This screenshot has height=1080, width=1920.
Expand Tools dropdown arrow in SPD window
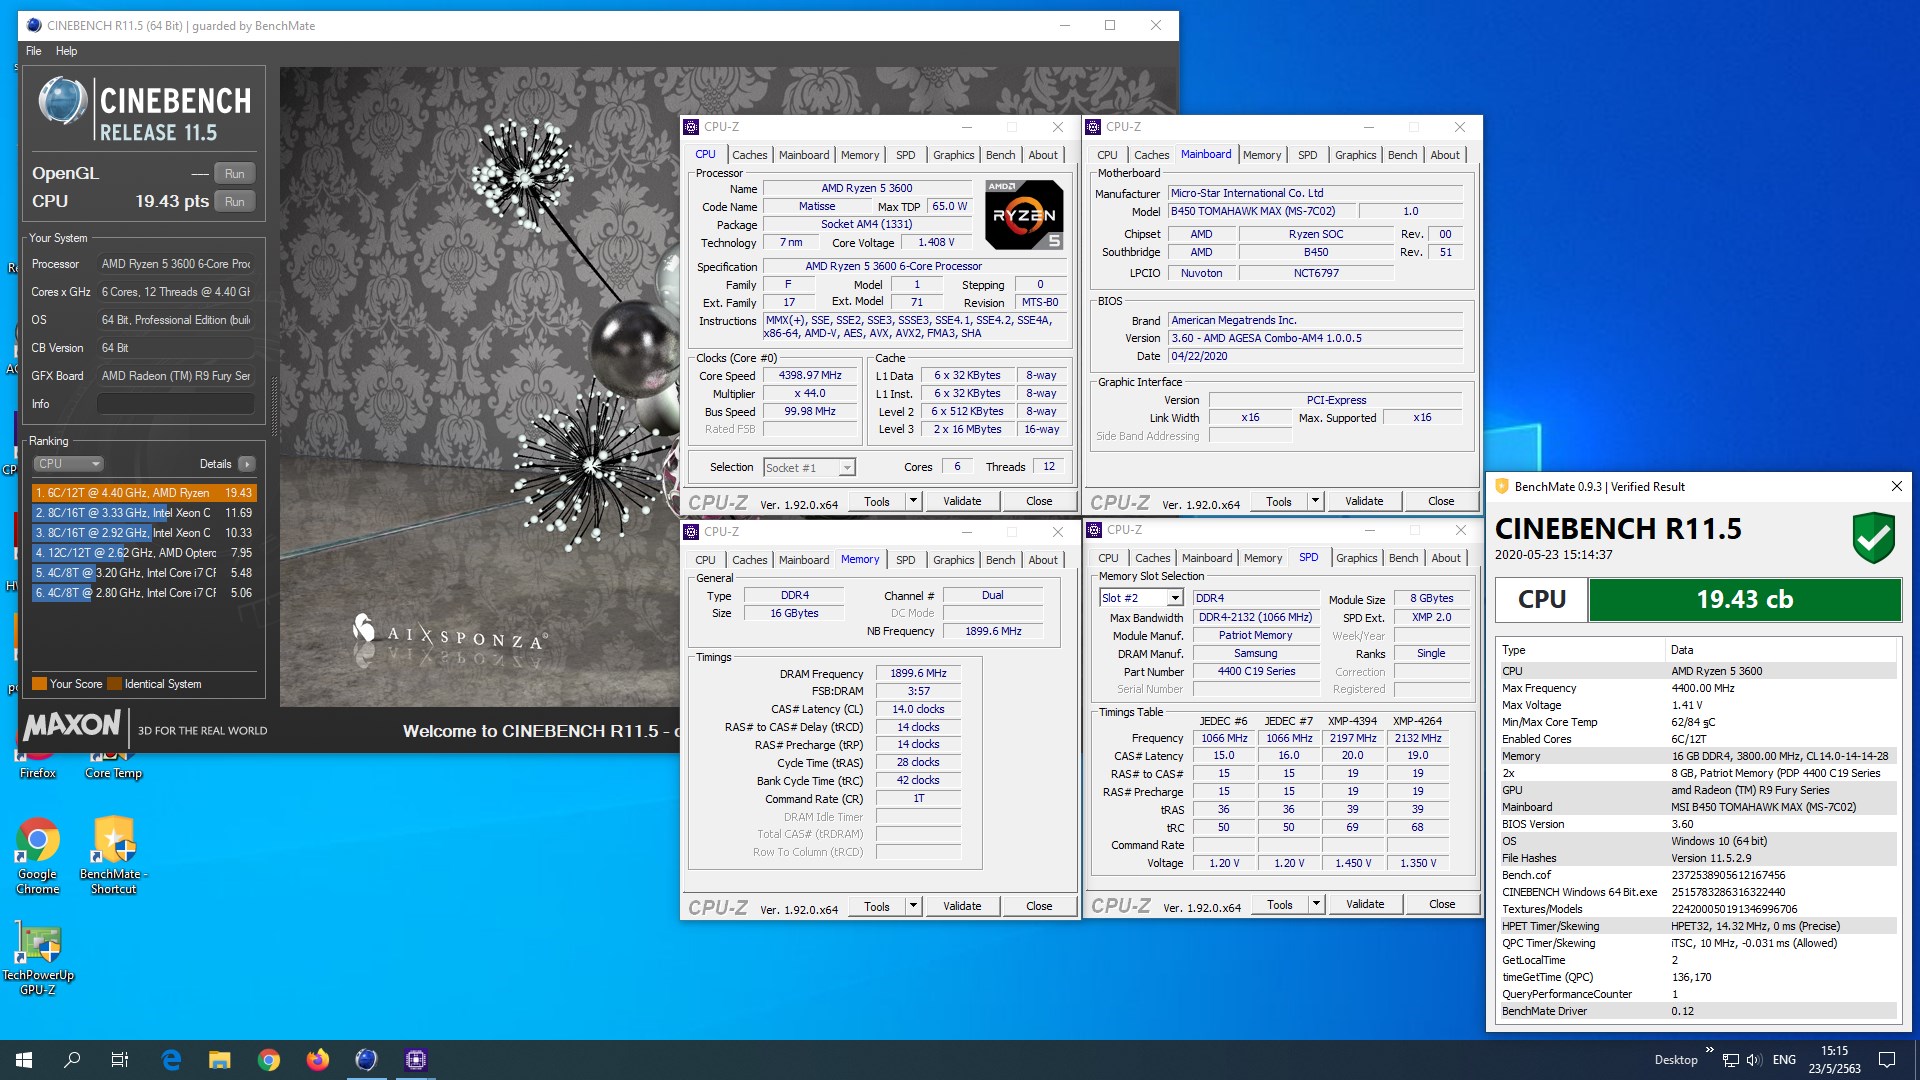tap(1316, 904)
